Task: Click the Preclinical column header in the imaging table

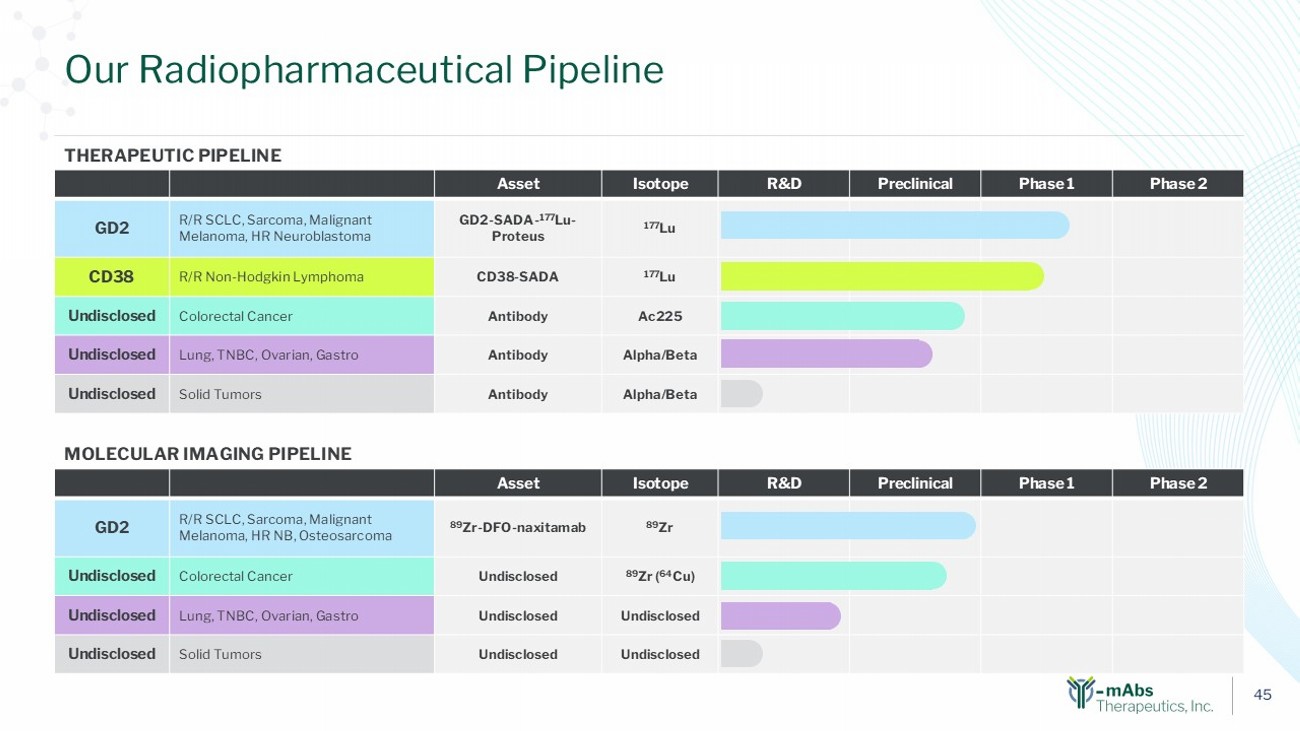Action: [x=915, y=484]
